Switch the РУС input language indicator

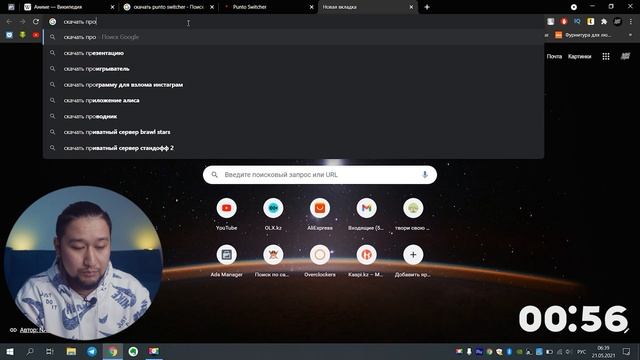tap(582, 351)
